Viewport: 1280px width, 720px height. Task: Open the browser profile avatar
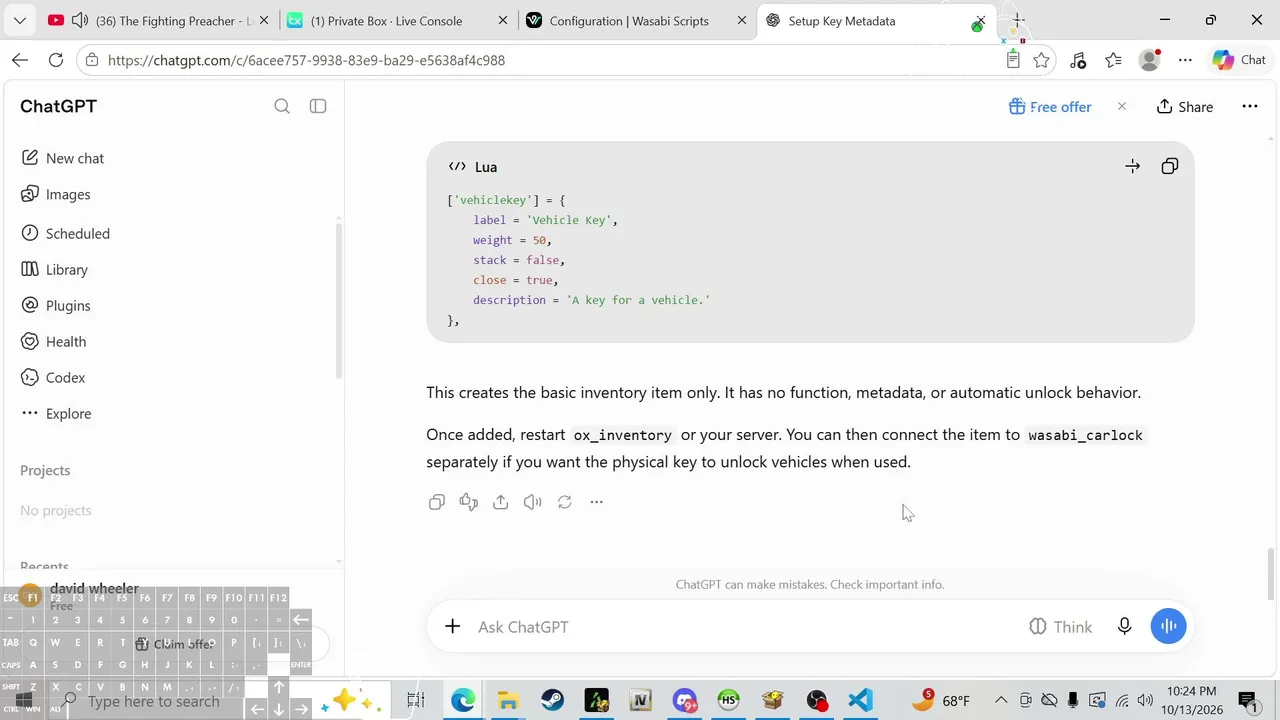pos(1150,60)
